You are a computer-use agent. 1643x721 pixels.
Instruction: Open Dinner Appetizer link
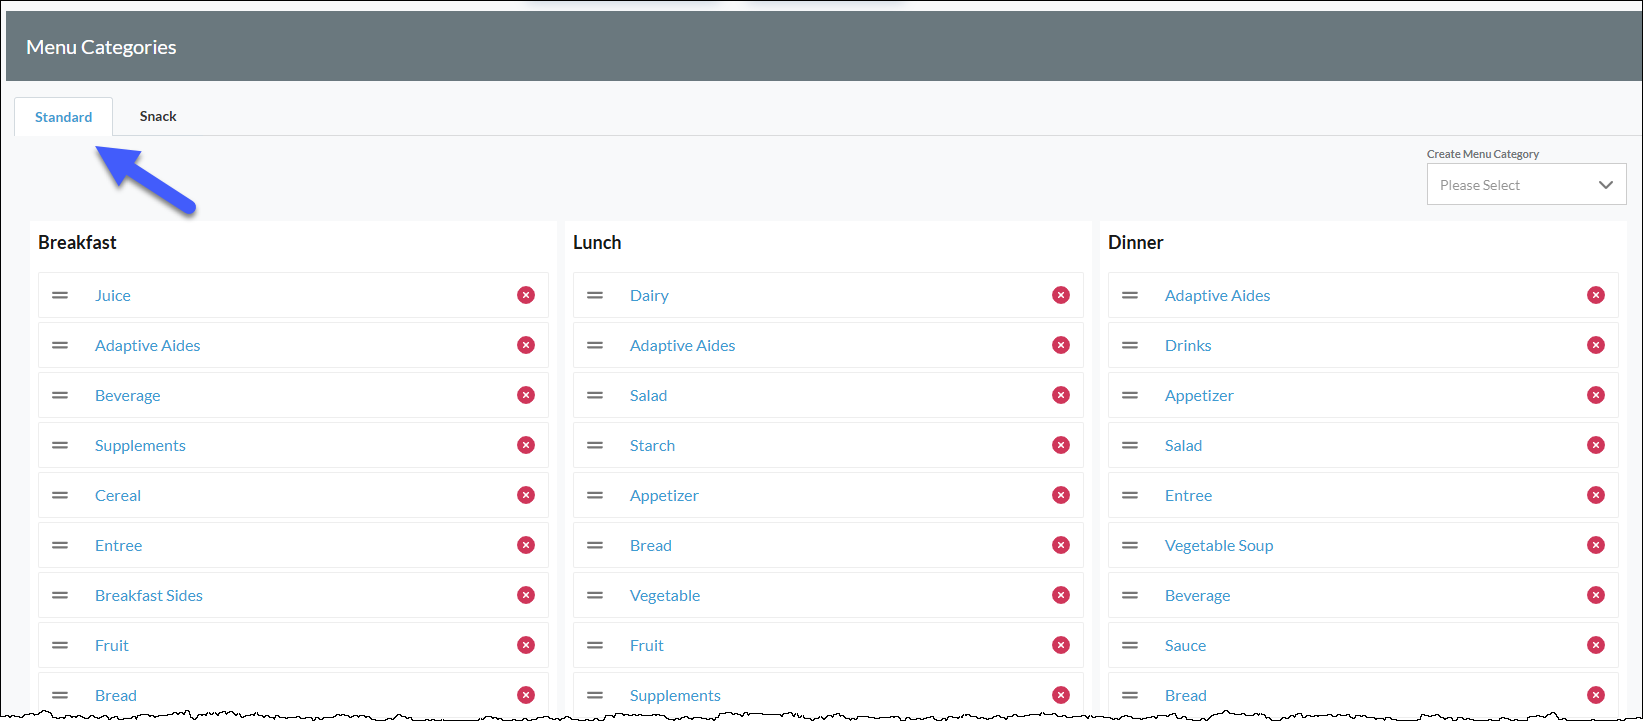1199,395
